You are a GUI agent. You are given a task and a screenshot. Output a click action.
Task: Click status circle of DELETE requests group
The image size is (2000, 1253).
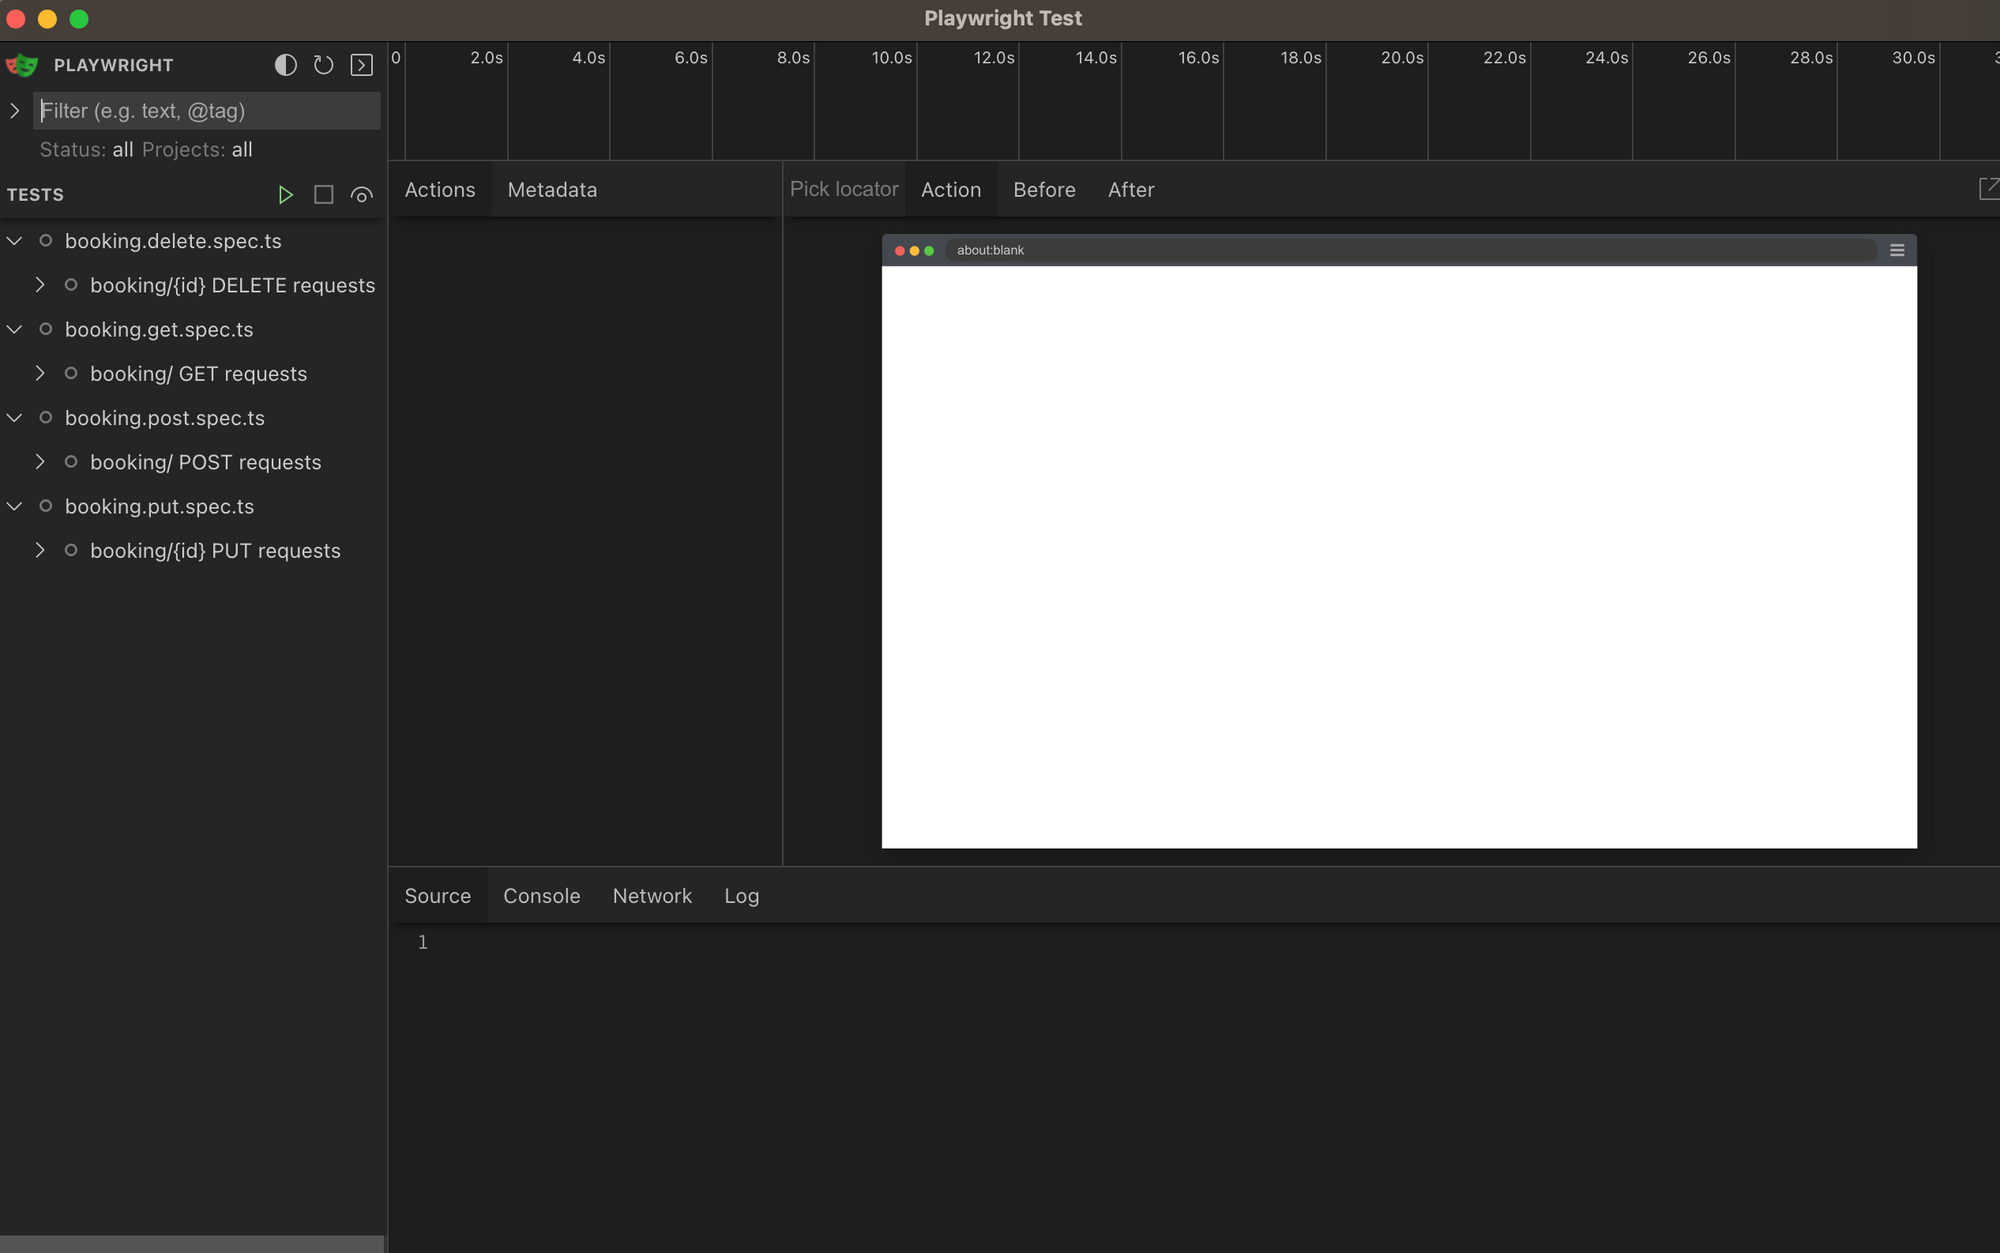[x=71, y=285]
